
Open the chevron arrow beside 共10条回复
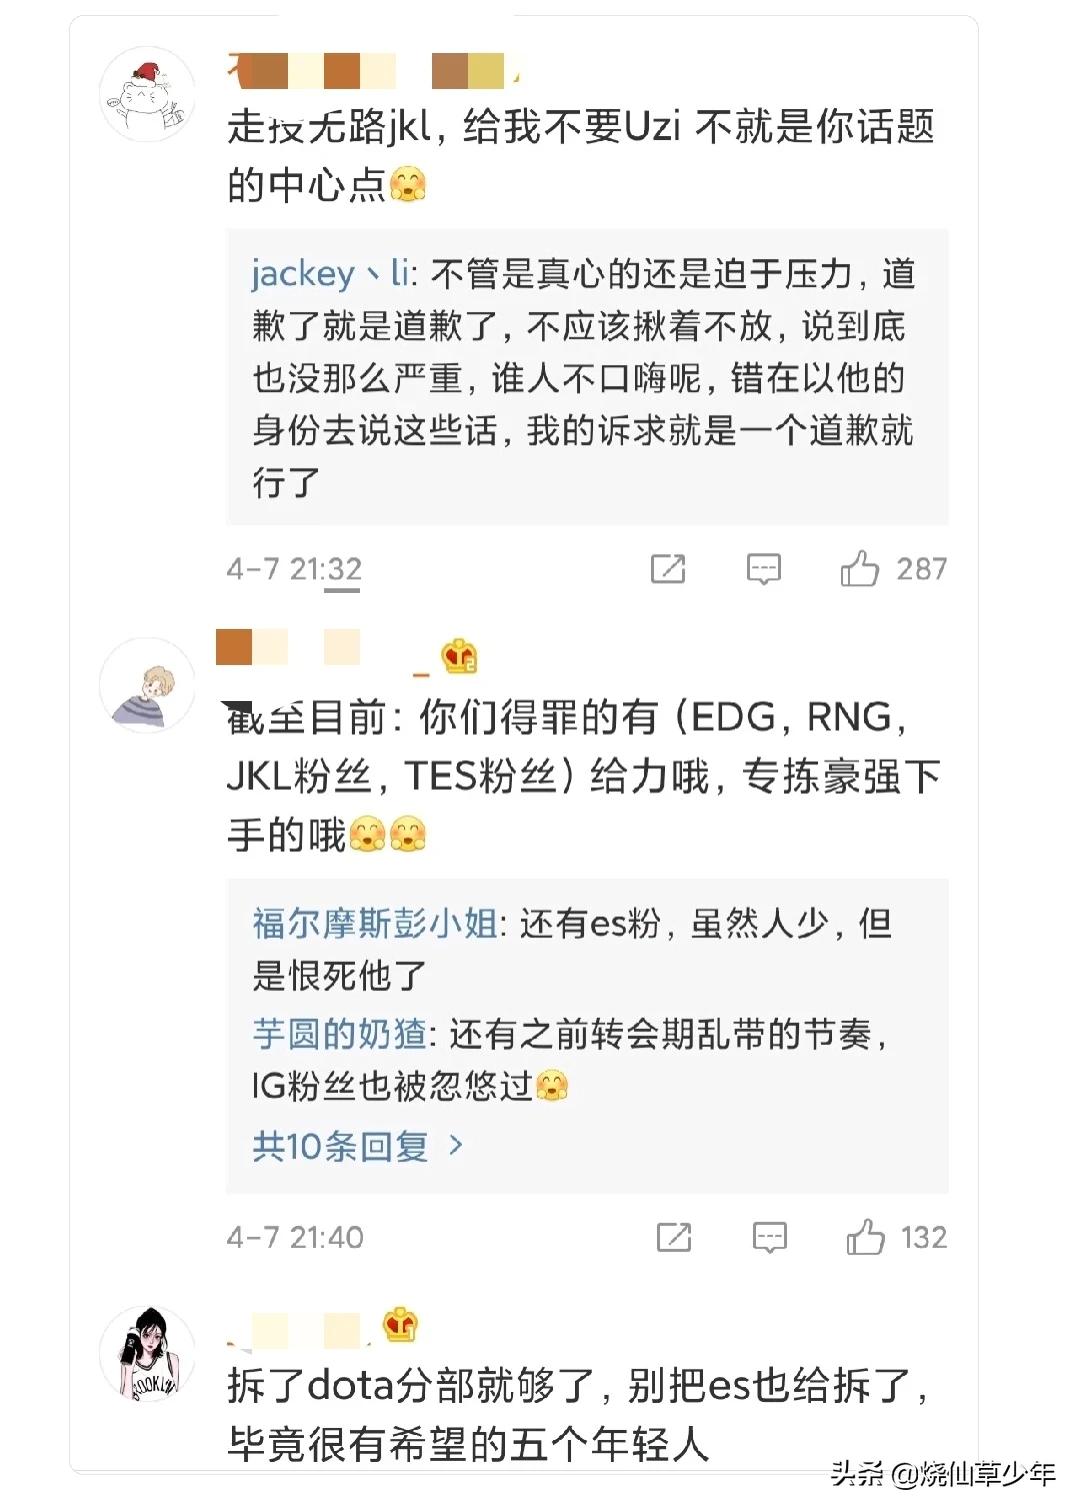pos(456,1145)
